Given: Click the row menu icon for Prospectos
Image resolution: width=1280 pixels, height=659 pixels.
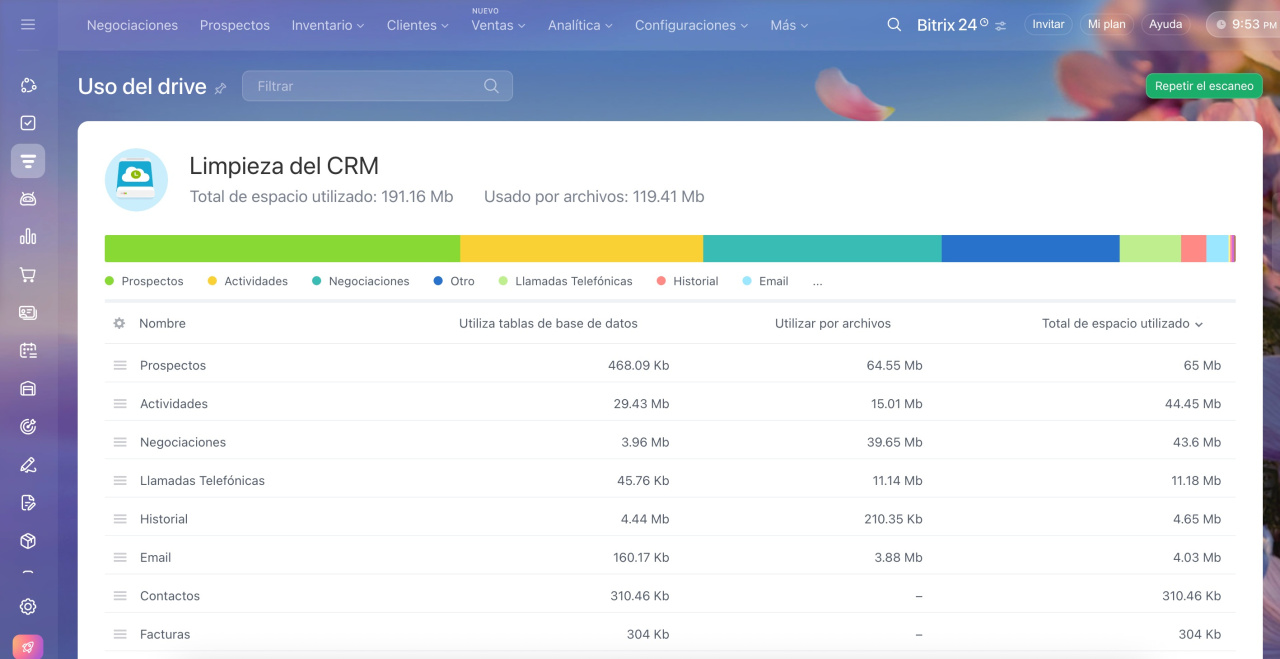Looking at the screenshot, I should [x=120, y=366].
